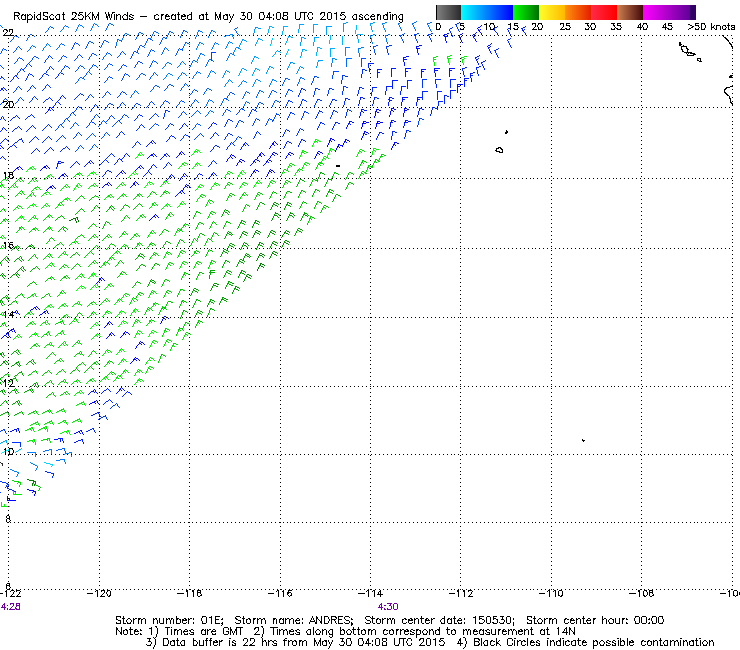Click note '4) Black Circles indicate possible contamination'
This screenshot has height=650, width=740.
(x=586, y=642)
